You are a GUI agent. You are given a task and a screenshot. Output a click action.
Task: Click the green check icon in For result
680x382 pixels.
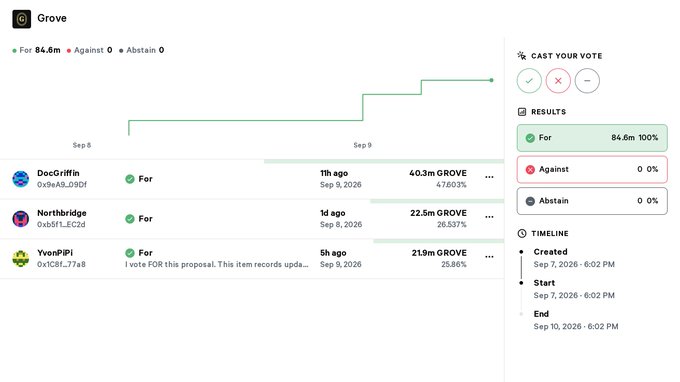pyautogui.click(x=530, y=138)
